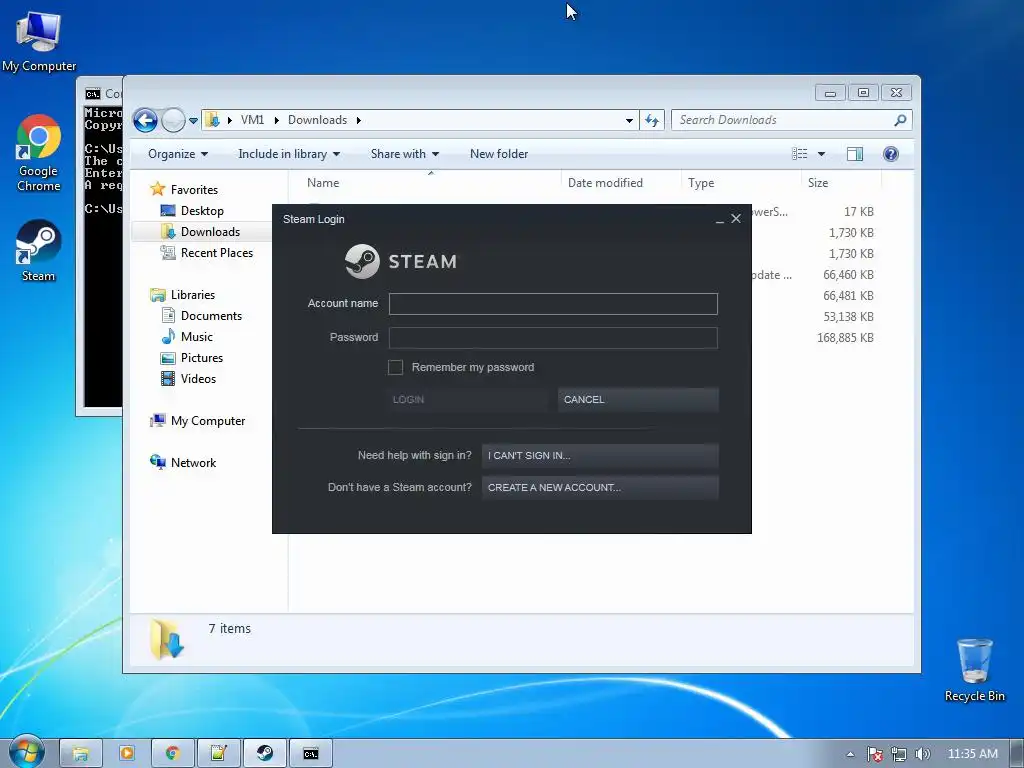This screenshot has width=1024, height=768.
Task: Click the volume speaker tray icon
Action: point(922,754)
